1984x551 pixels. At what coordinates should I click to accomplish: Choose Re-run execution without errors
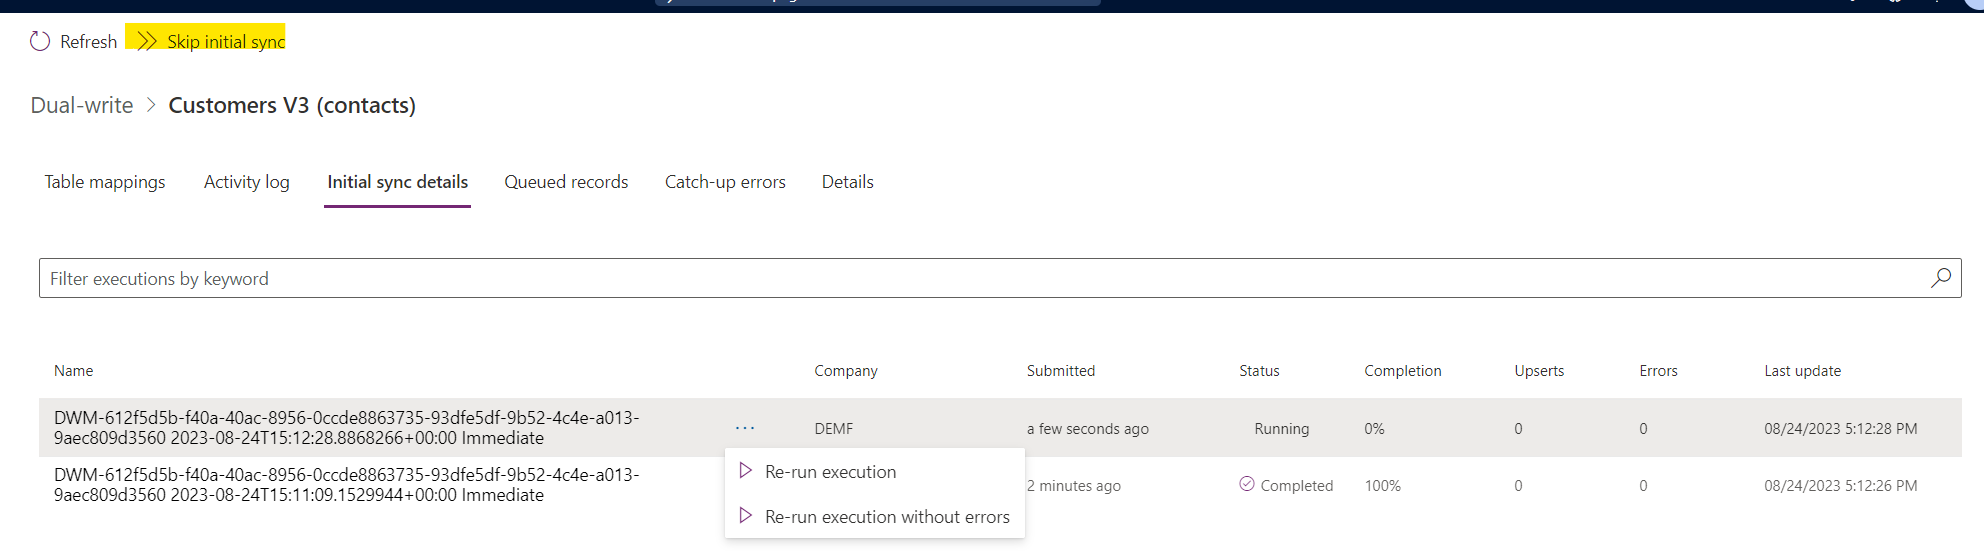click(875, 517)
